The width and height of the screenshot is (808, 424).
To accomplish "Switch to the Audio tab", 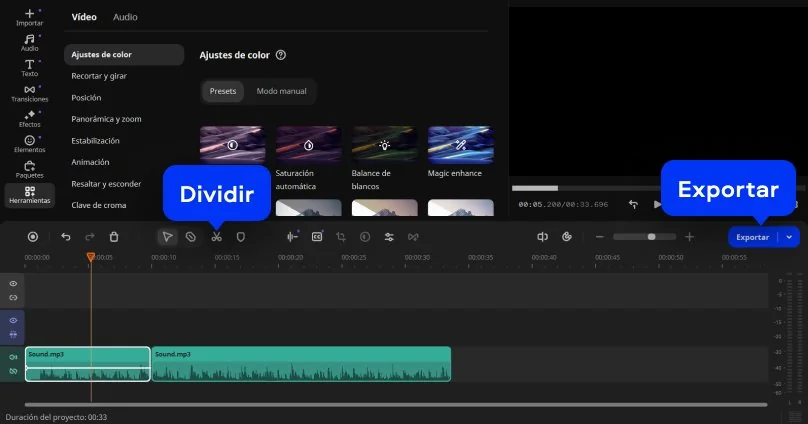I will click(125, 17).
